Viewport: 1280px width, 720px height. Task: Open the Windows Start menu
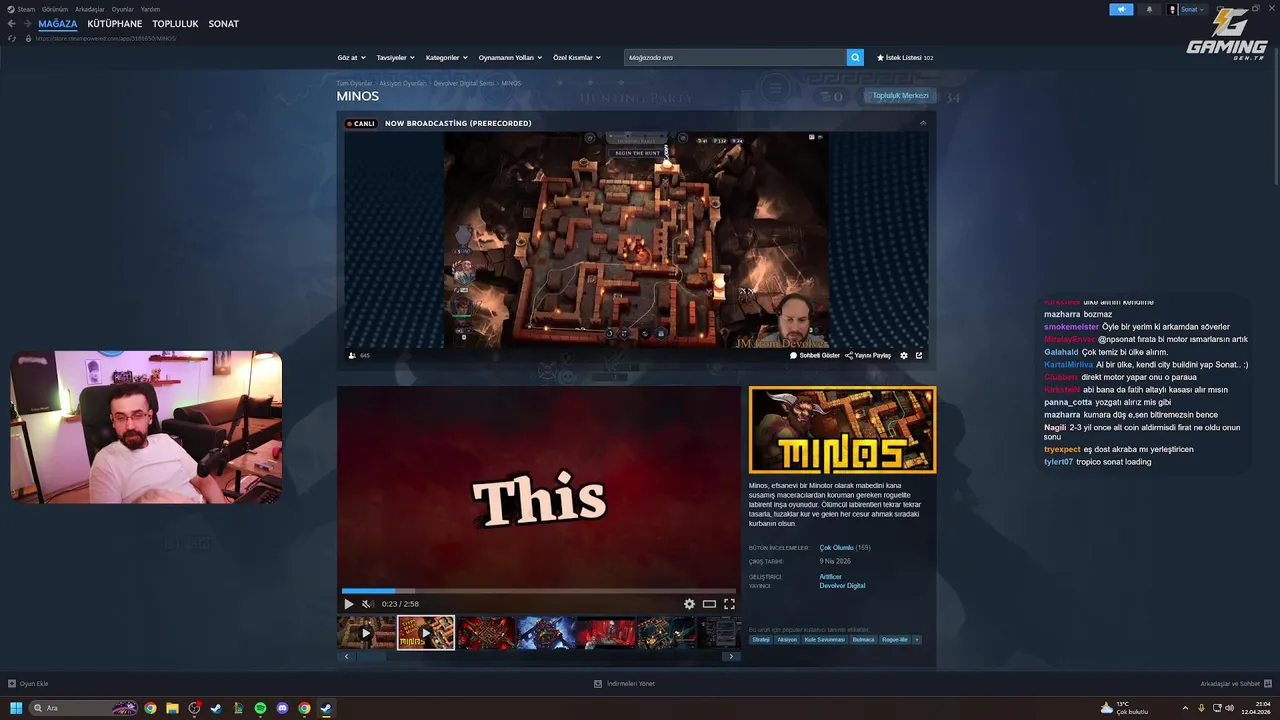16,708
